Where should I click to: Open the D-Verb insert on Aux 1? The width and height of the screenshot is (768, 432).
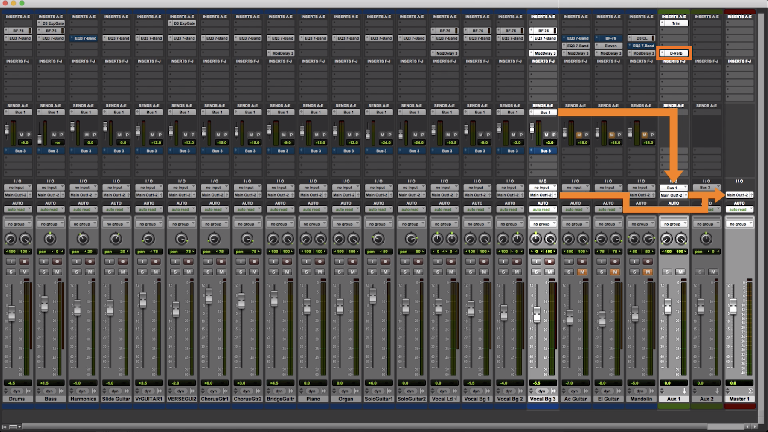tap(674, 52)
